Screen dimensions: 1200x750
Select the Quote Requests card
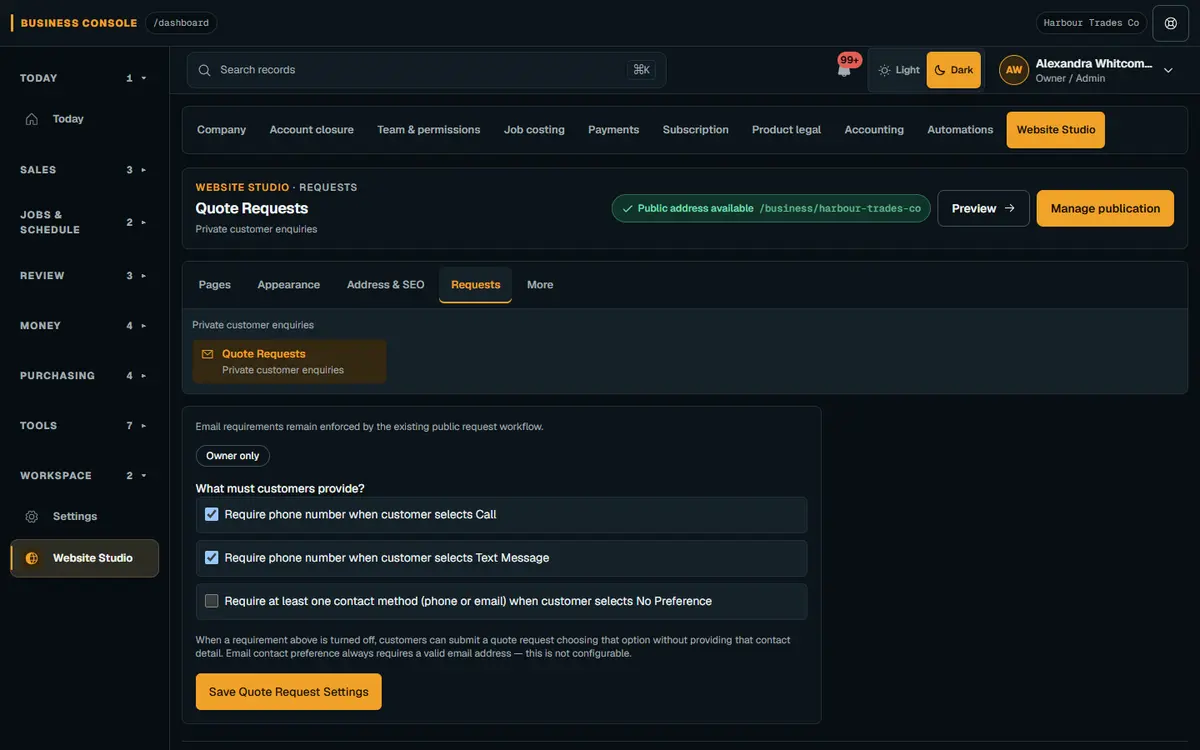click(289, 361)
